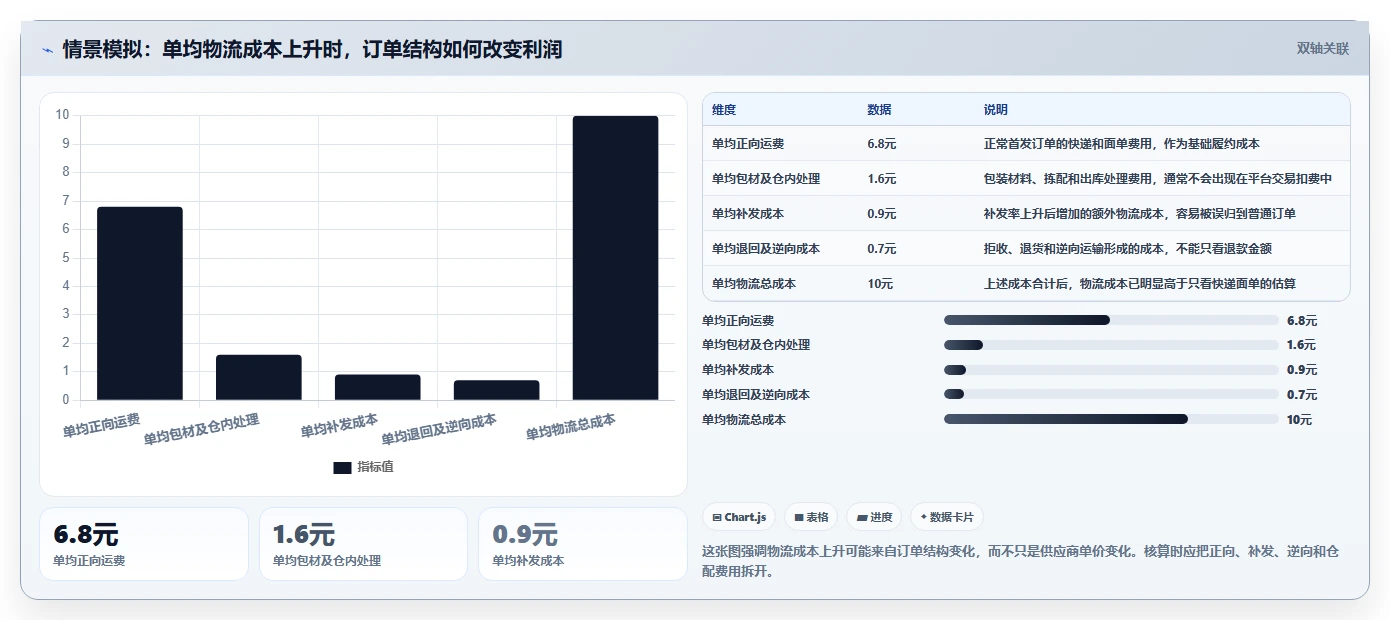The width and height of the screenshot is (1390, 620).
Task: Click the 单均补发成本 table row label
Action: coord(748,214)
